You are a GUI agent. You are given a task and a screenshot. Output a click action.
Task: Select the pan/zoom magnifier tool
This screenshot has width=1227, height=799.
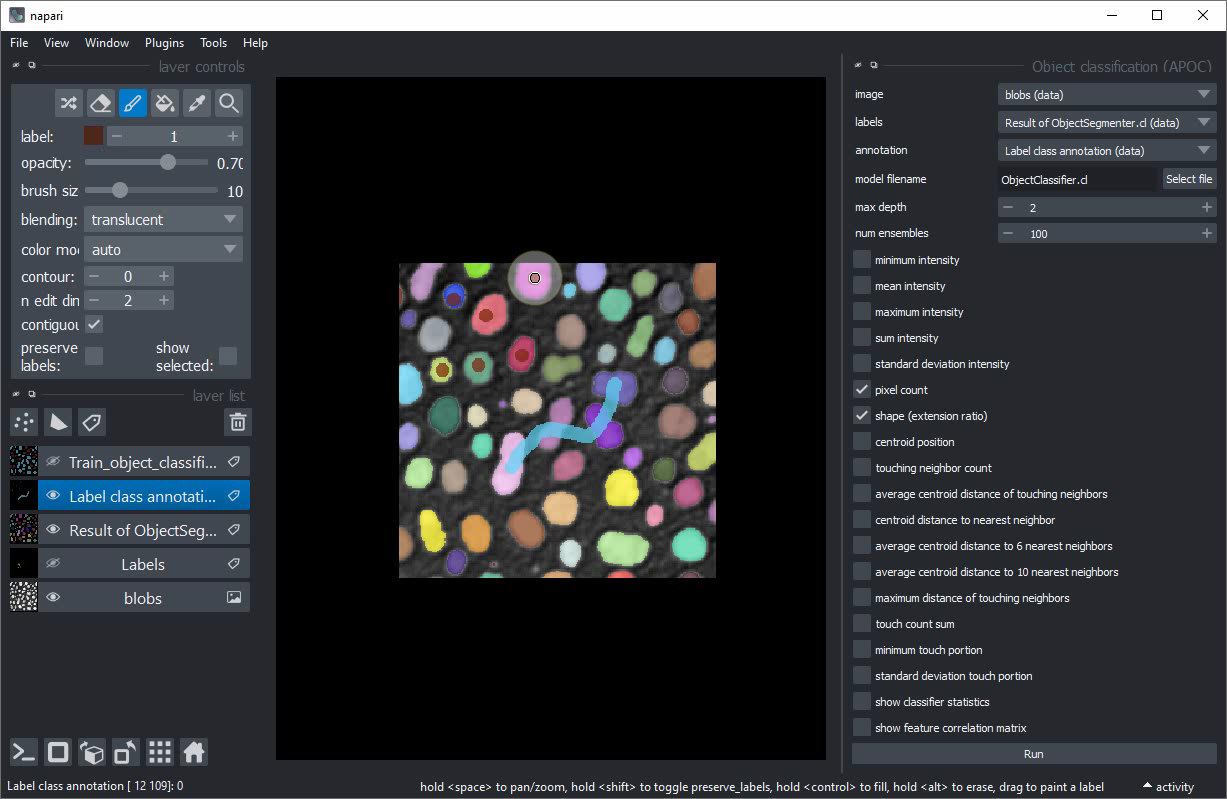pyautogui.click(x=229, y=103)
